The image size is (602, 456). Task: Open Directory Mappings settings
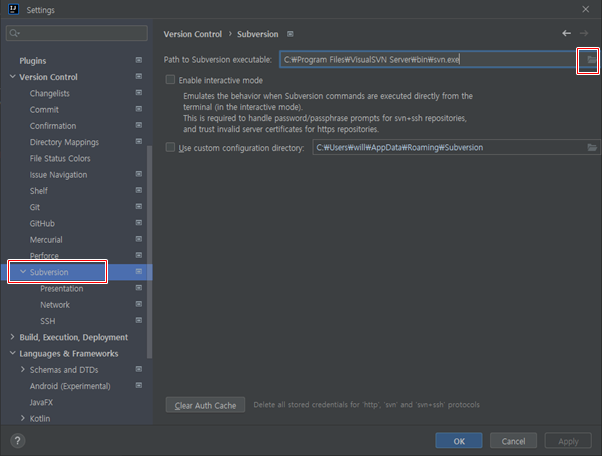64,142
